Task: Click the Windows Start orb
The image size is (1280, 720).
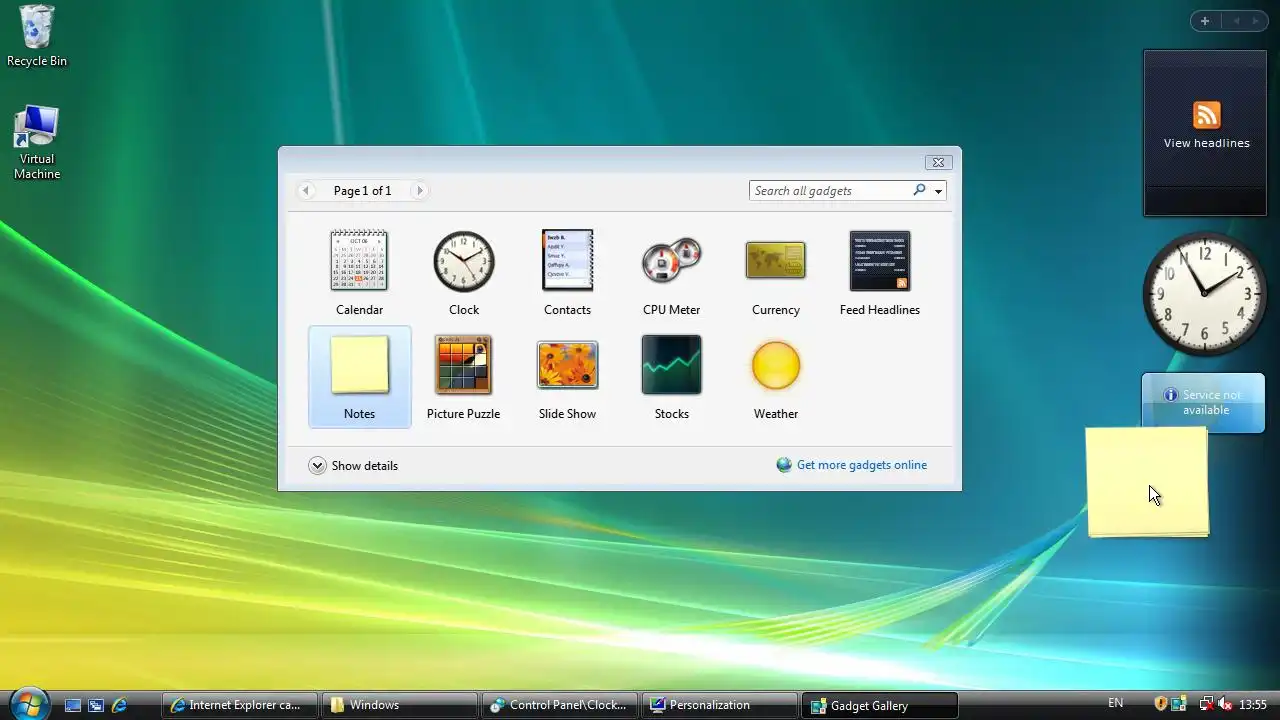Action: pos(28,704)
